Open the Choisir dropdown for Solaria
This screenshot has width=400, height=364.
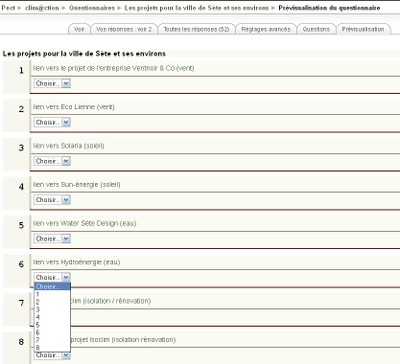52,161
